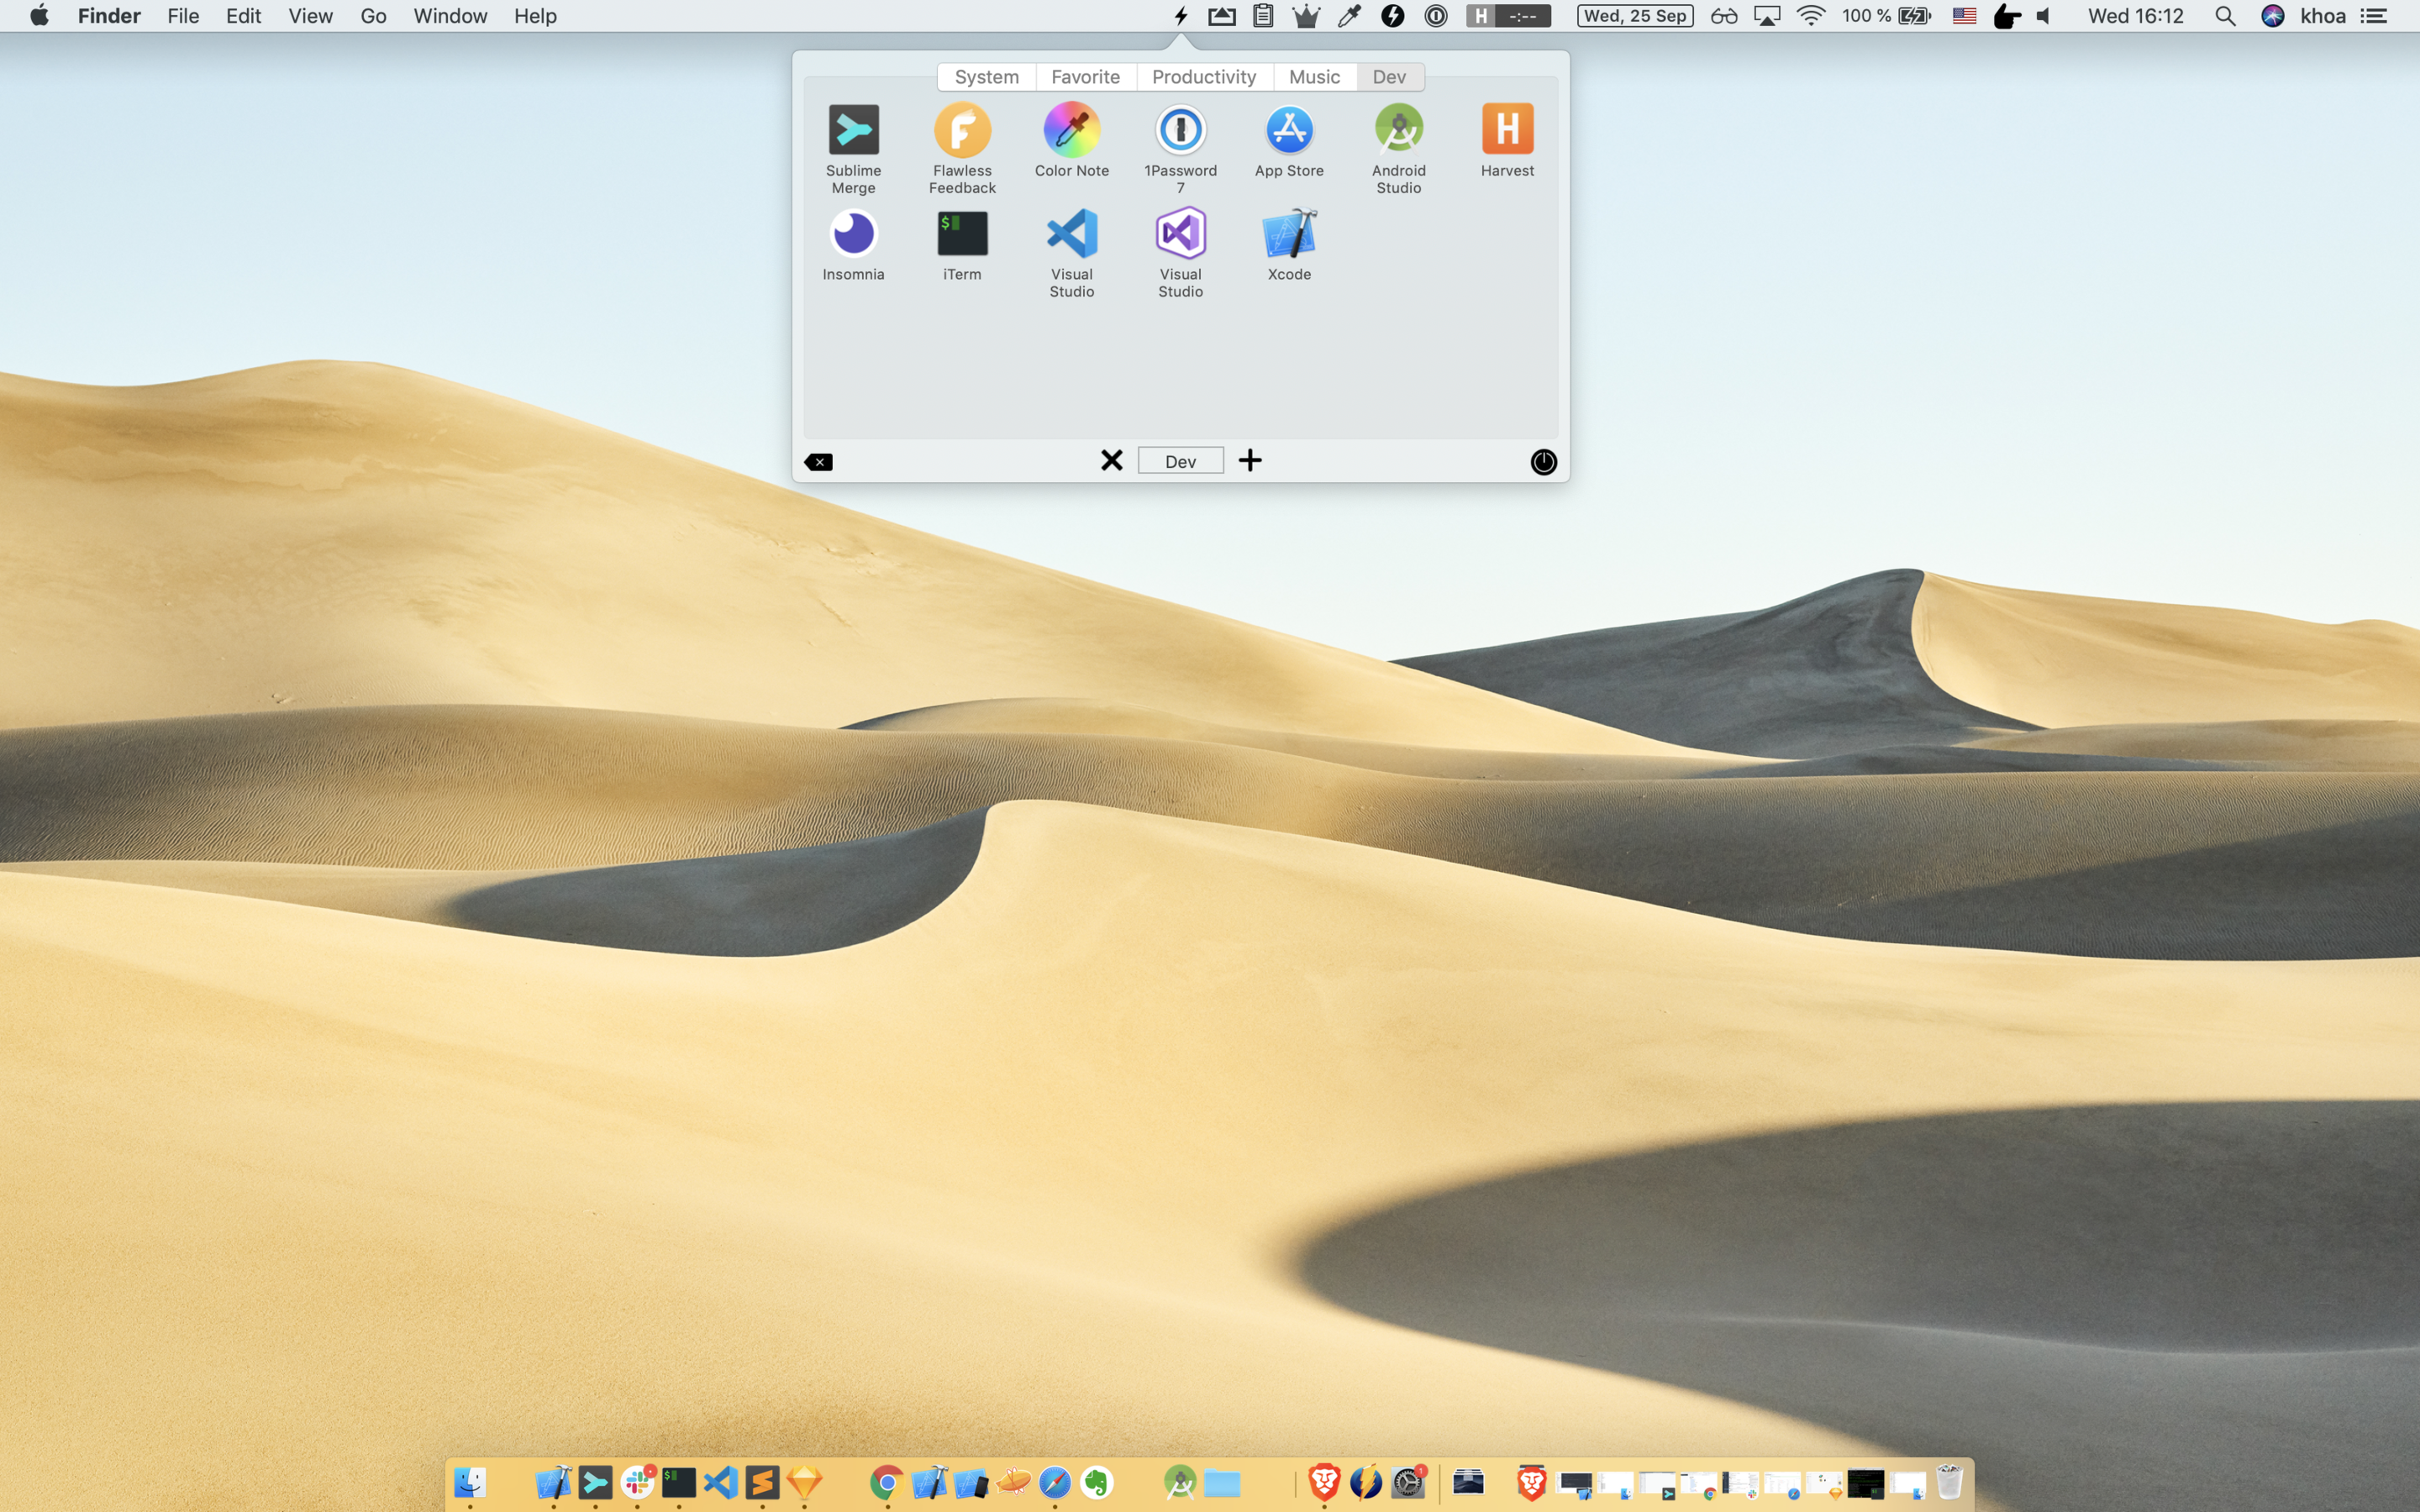Switch to the Favorite tab
Image resolution: width=2420 pixels, height=1512 pixels.
pyautogui.click(x=1085, y=77)
